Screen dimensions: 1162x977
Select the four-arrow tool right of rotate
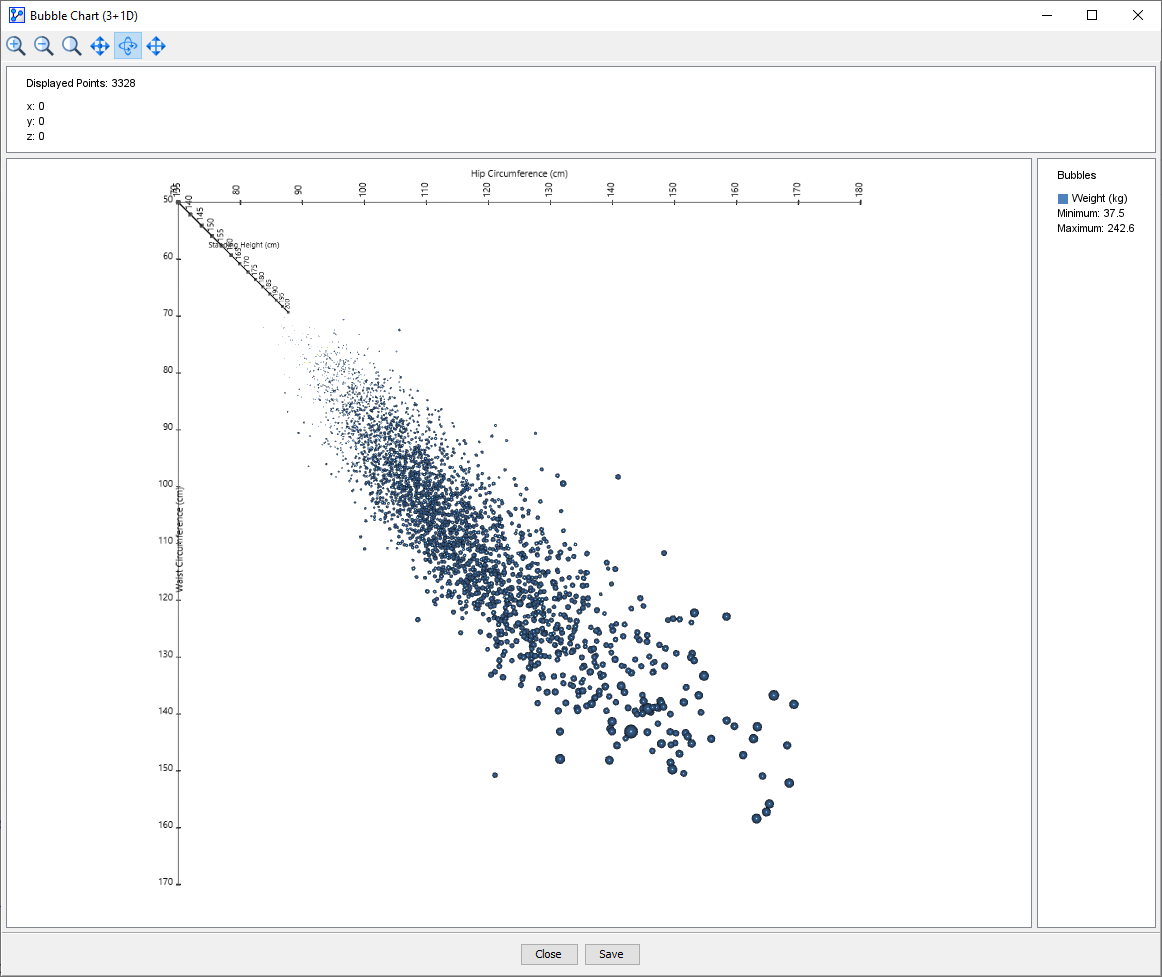click(156, 46)
